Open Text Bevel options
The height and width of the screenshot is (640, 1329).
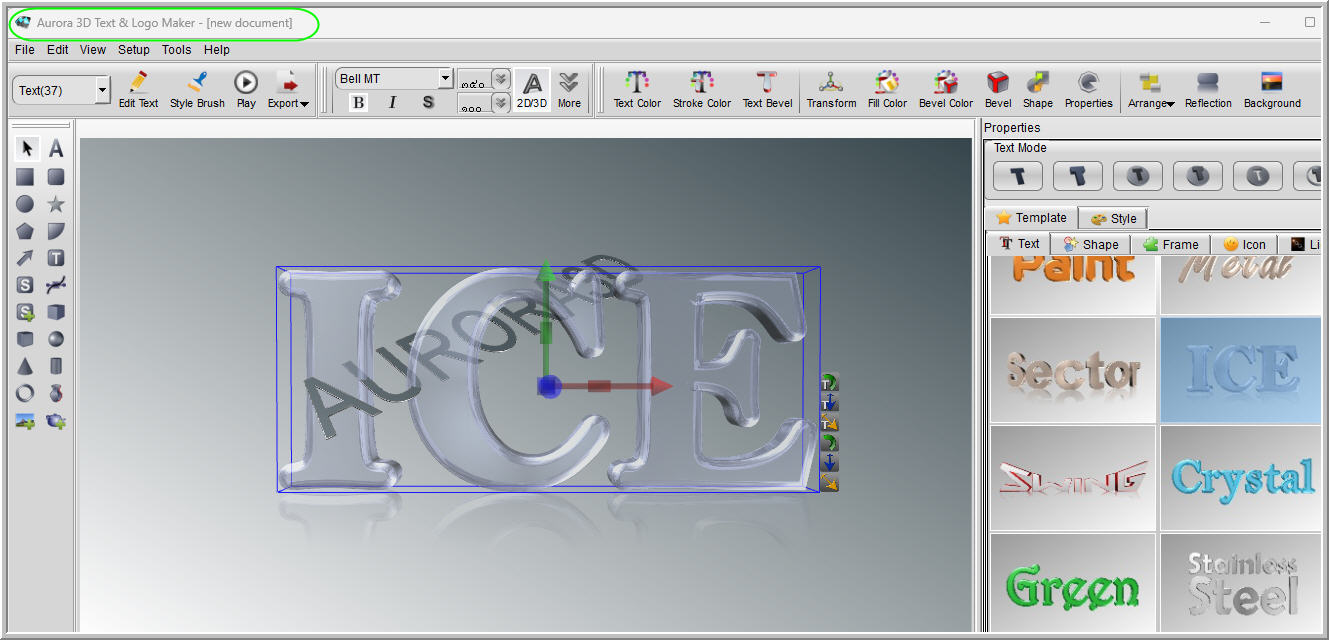[767, 89]
